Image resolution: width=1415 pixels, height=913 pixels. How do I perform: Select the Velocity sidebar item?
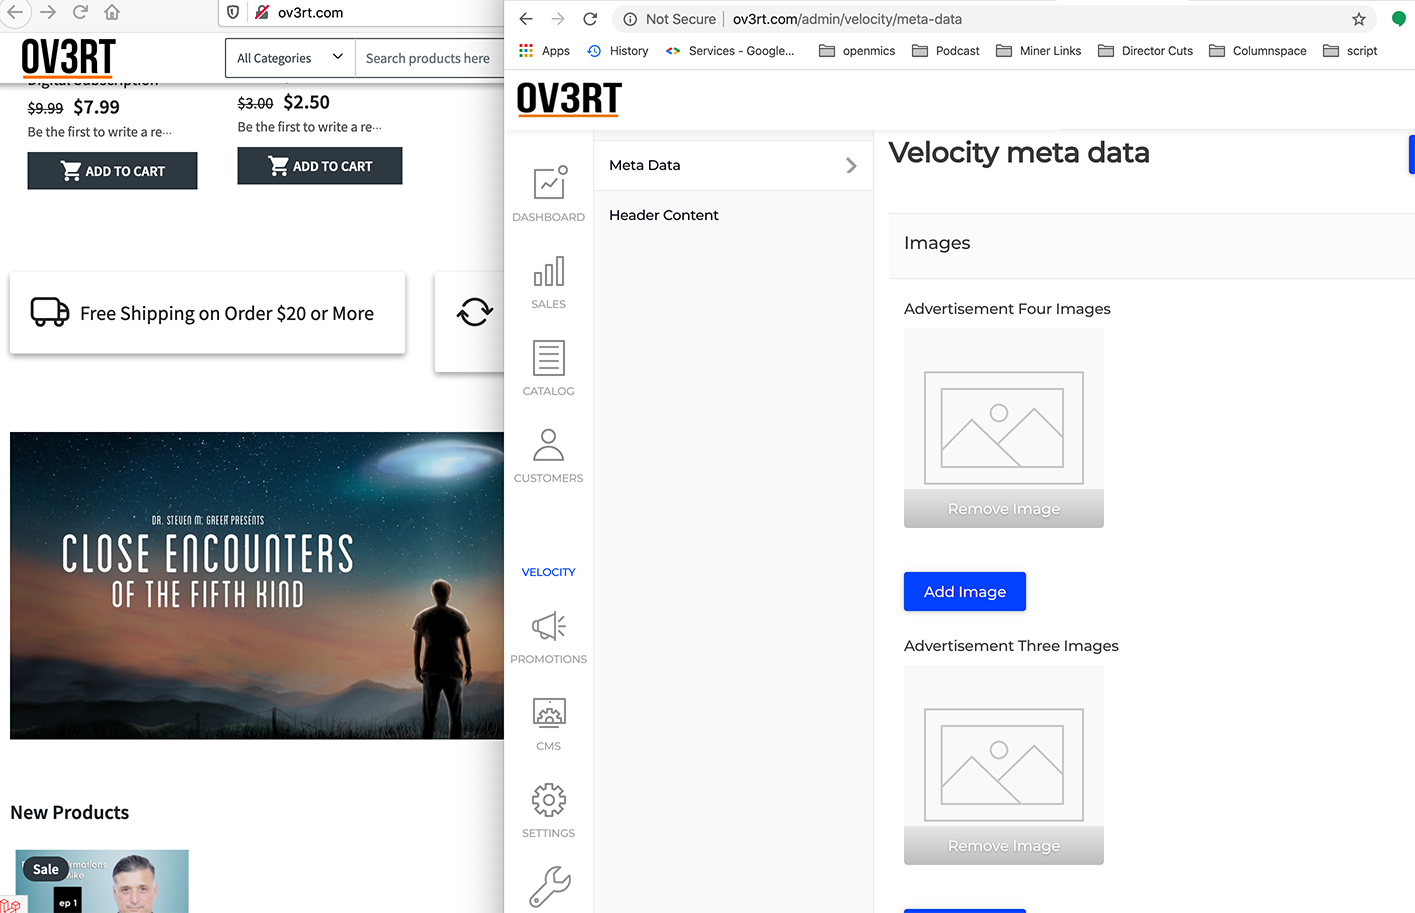548,572
